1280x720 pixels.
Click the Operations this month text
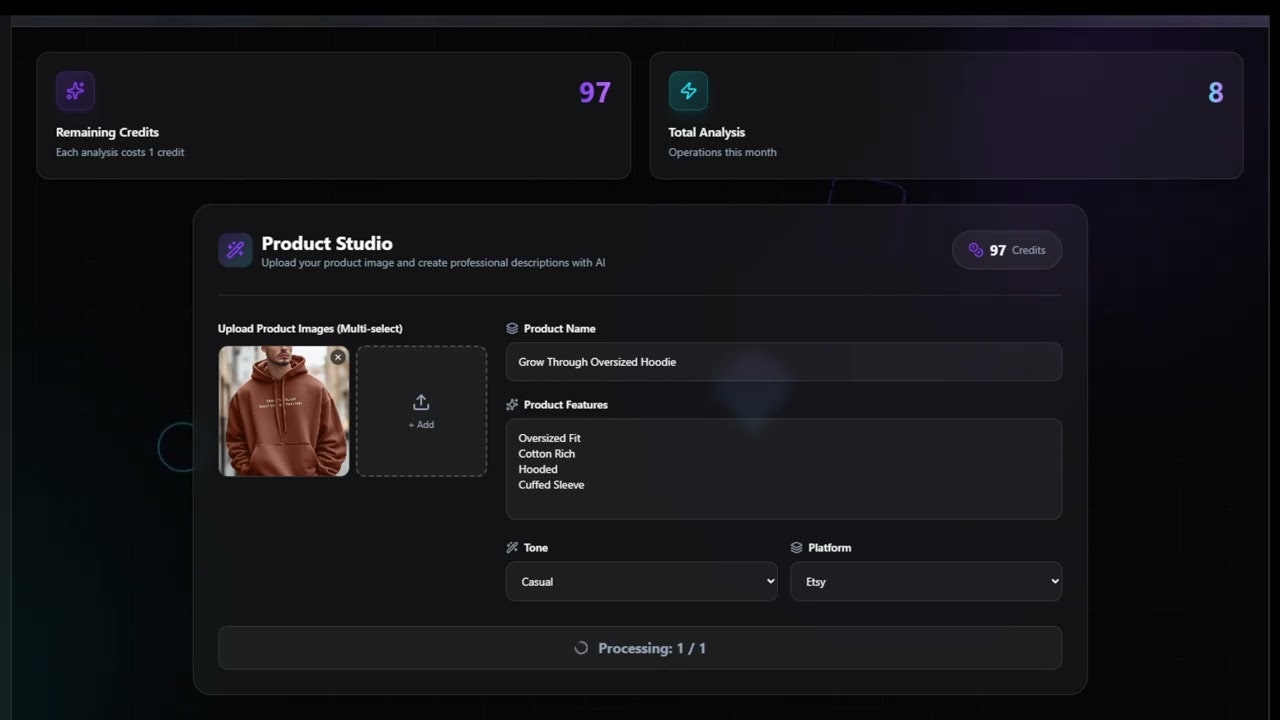pyautogui.click(x=723, y=152)
